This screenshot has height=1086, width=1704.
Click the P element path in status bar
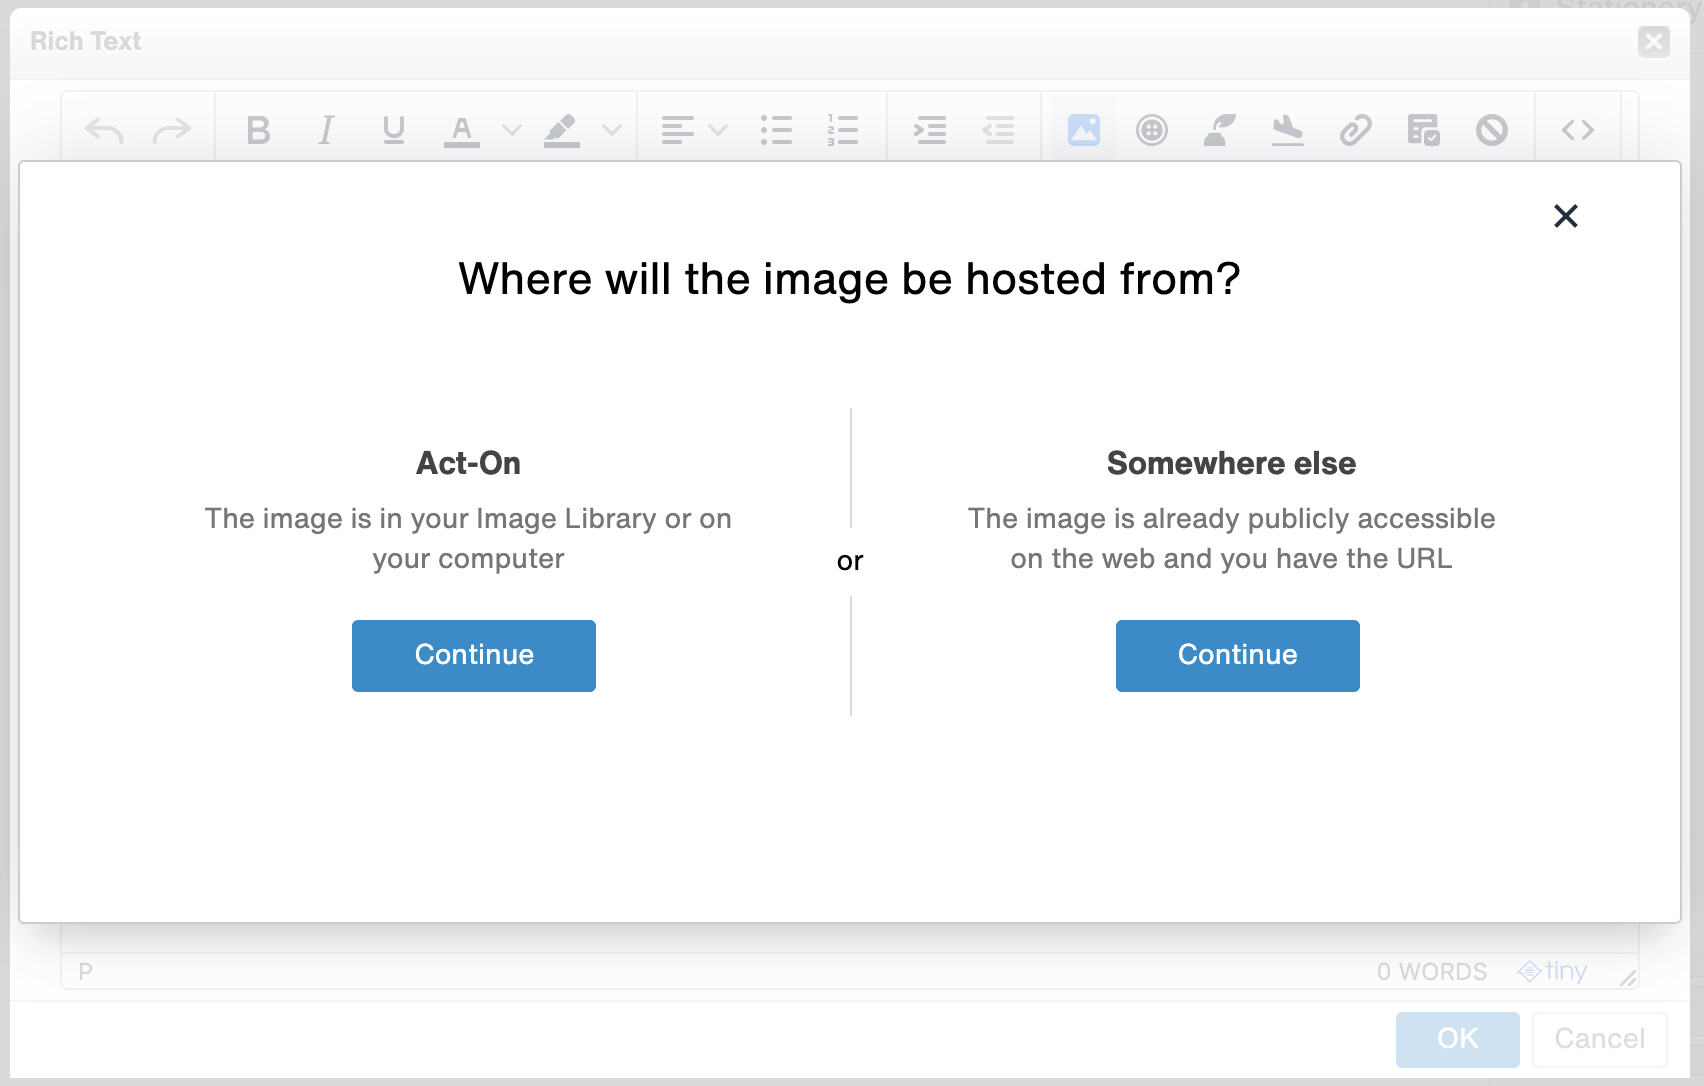(x=86, y=972)
